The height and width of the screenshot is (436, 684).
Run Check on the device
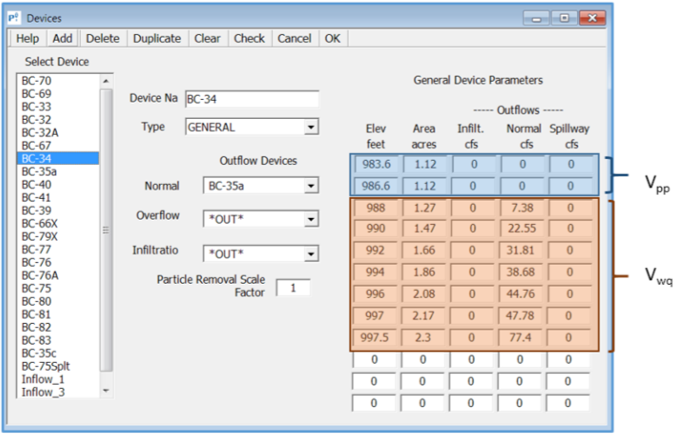(249, 39)
